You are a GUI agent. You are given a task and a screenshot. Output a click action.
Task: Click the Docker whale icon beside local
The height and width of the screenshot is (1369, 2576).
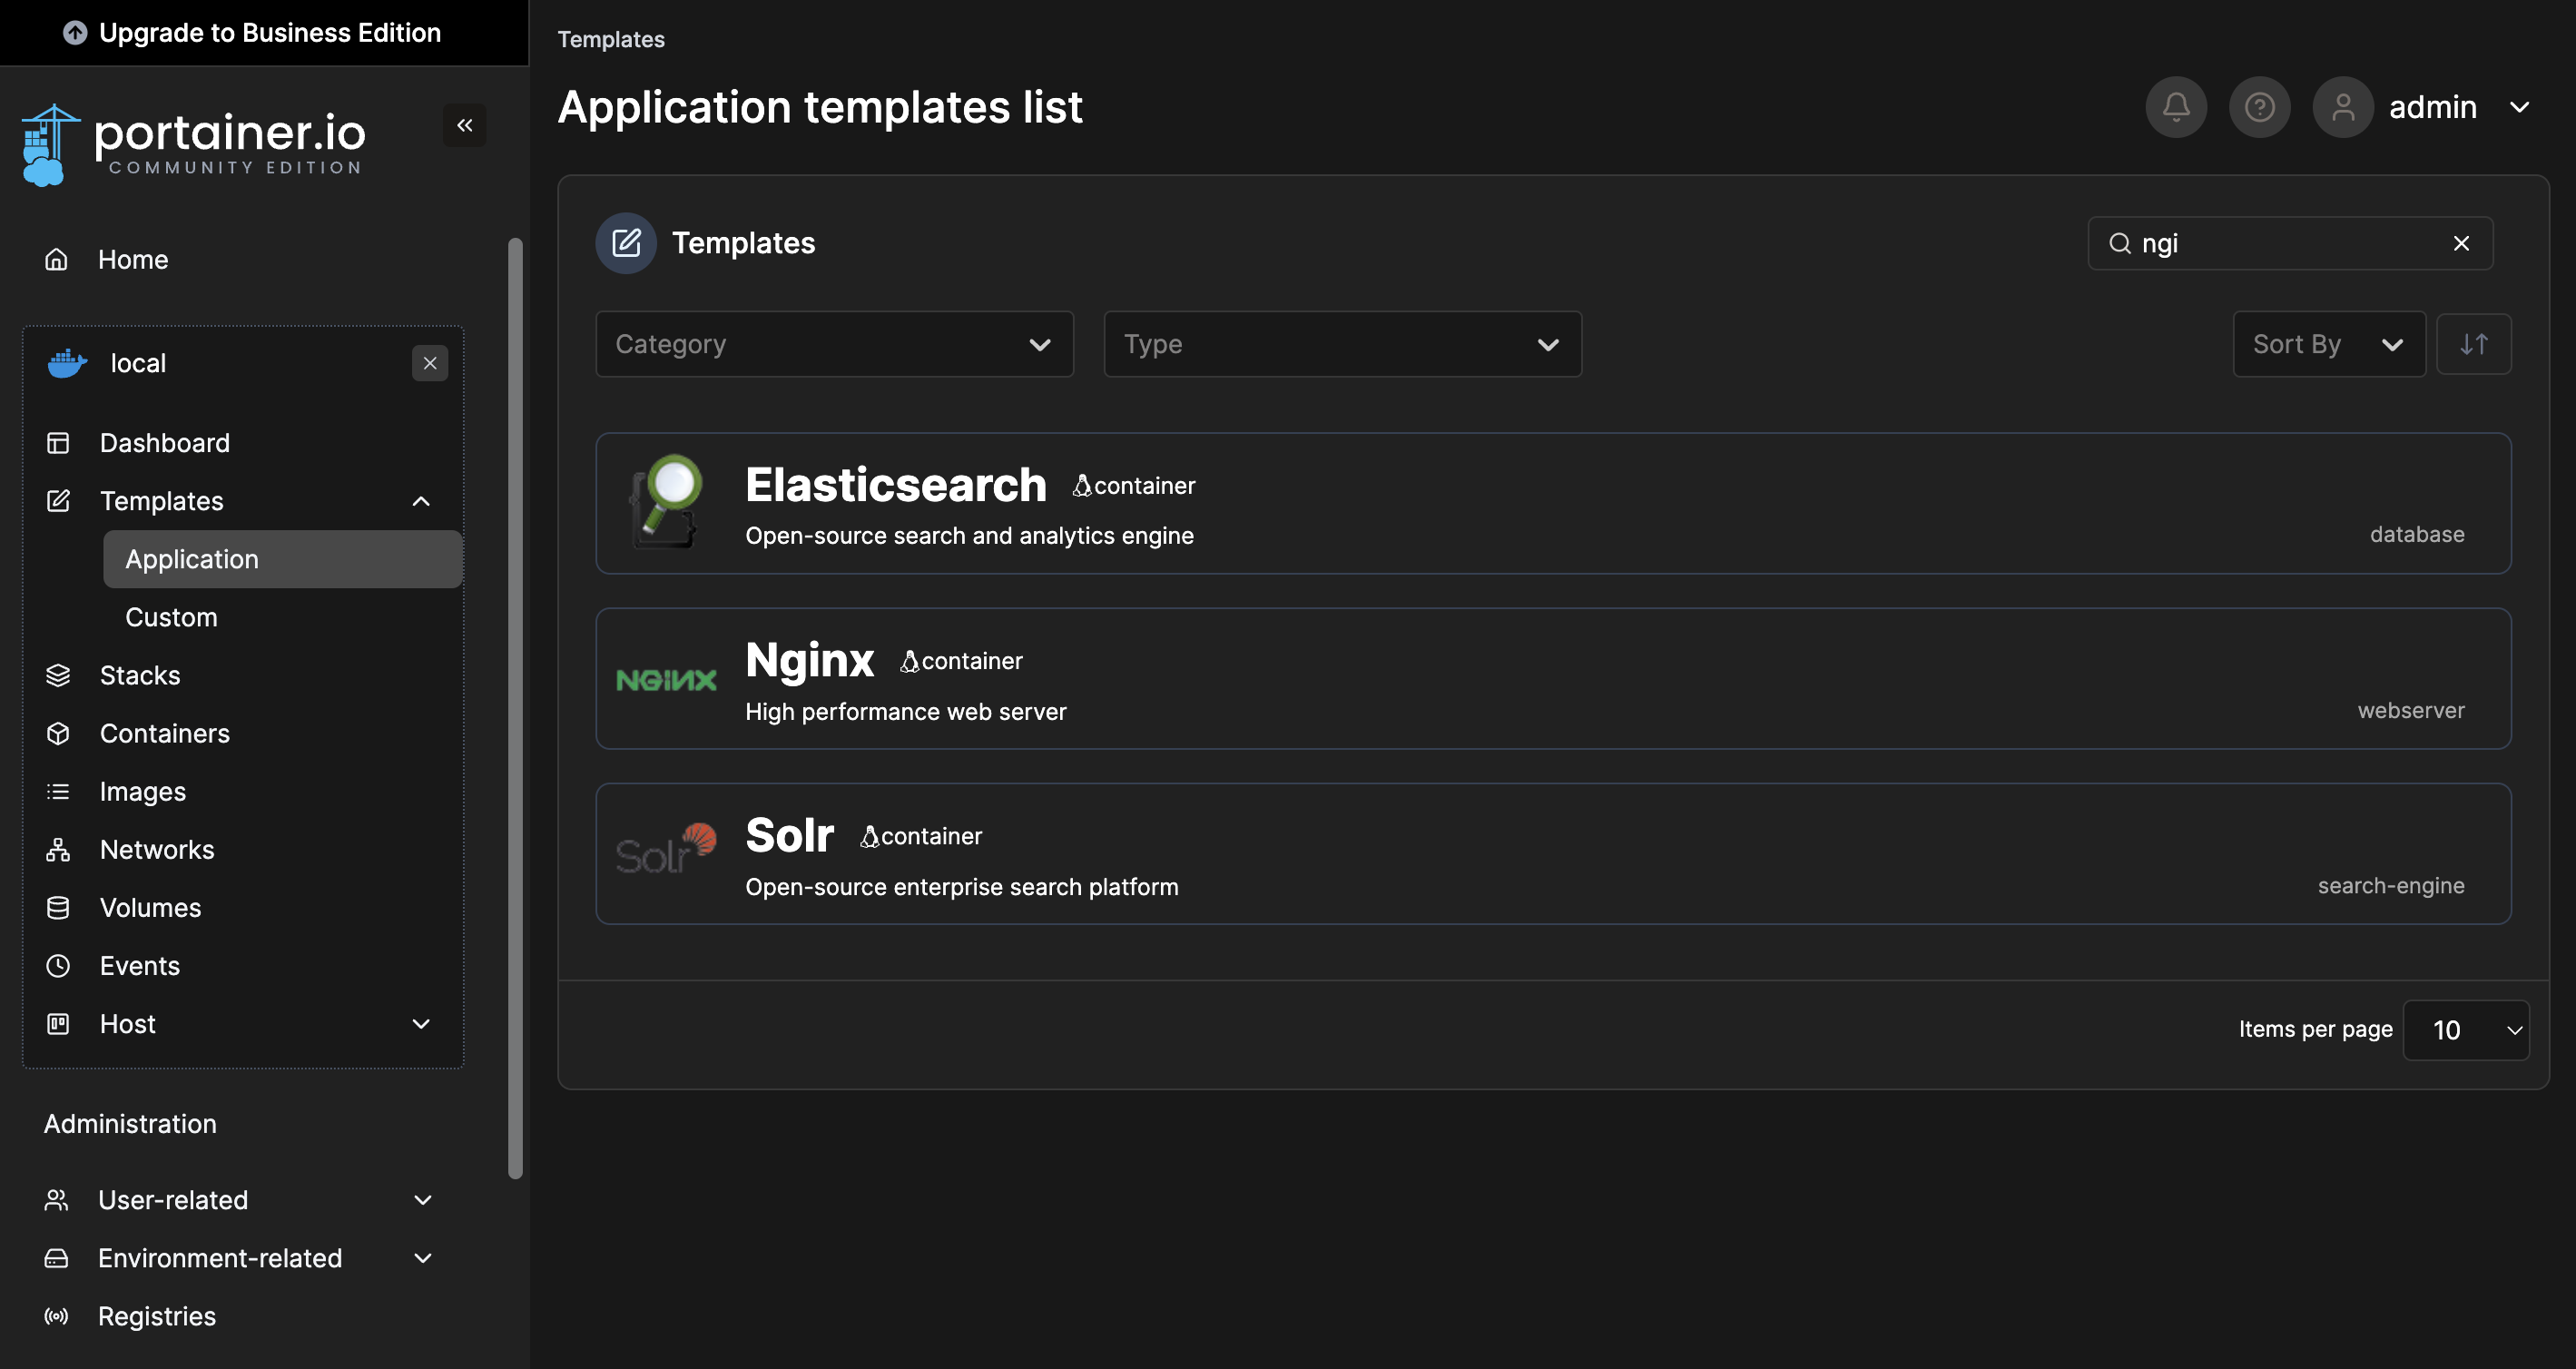68,363
